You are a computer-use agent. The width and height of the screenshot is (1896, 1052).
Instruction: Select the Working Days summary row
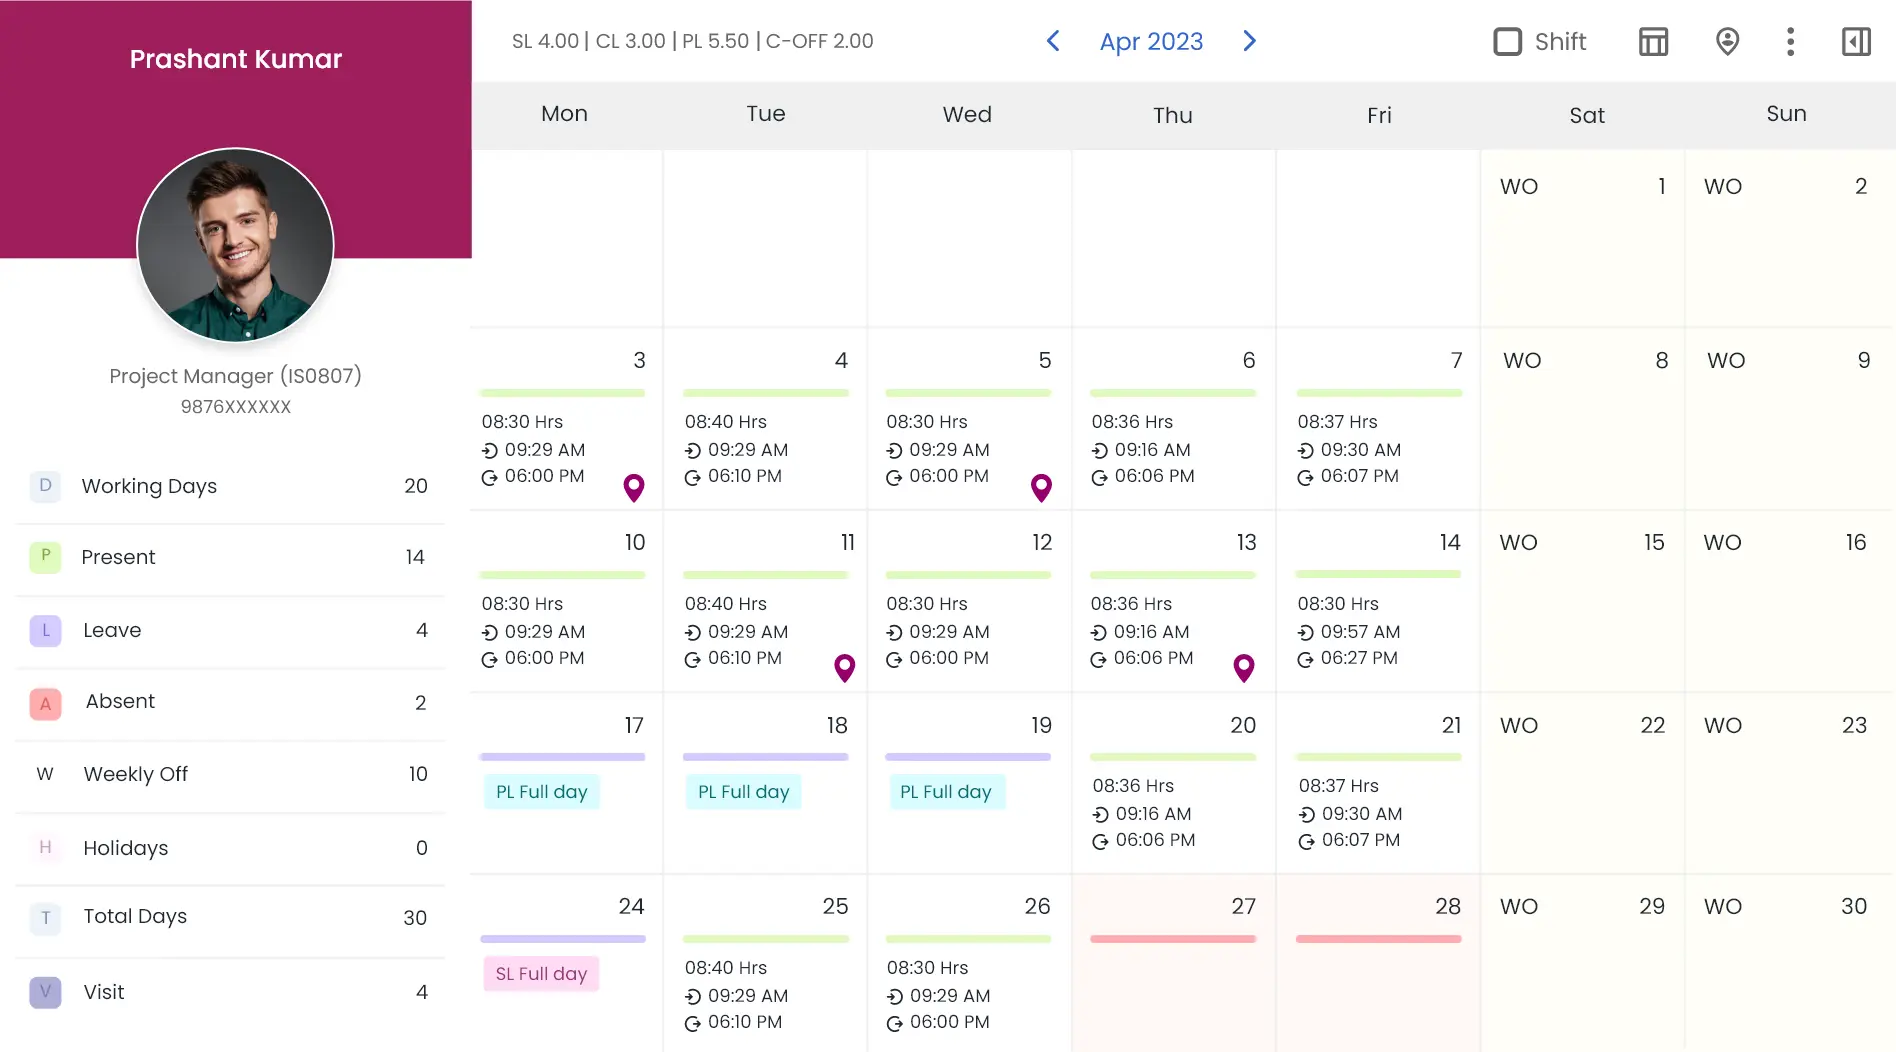pos(230,486)
